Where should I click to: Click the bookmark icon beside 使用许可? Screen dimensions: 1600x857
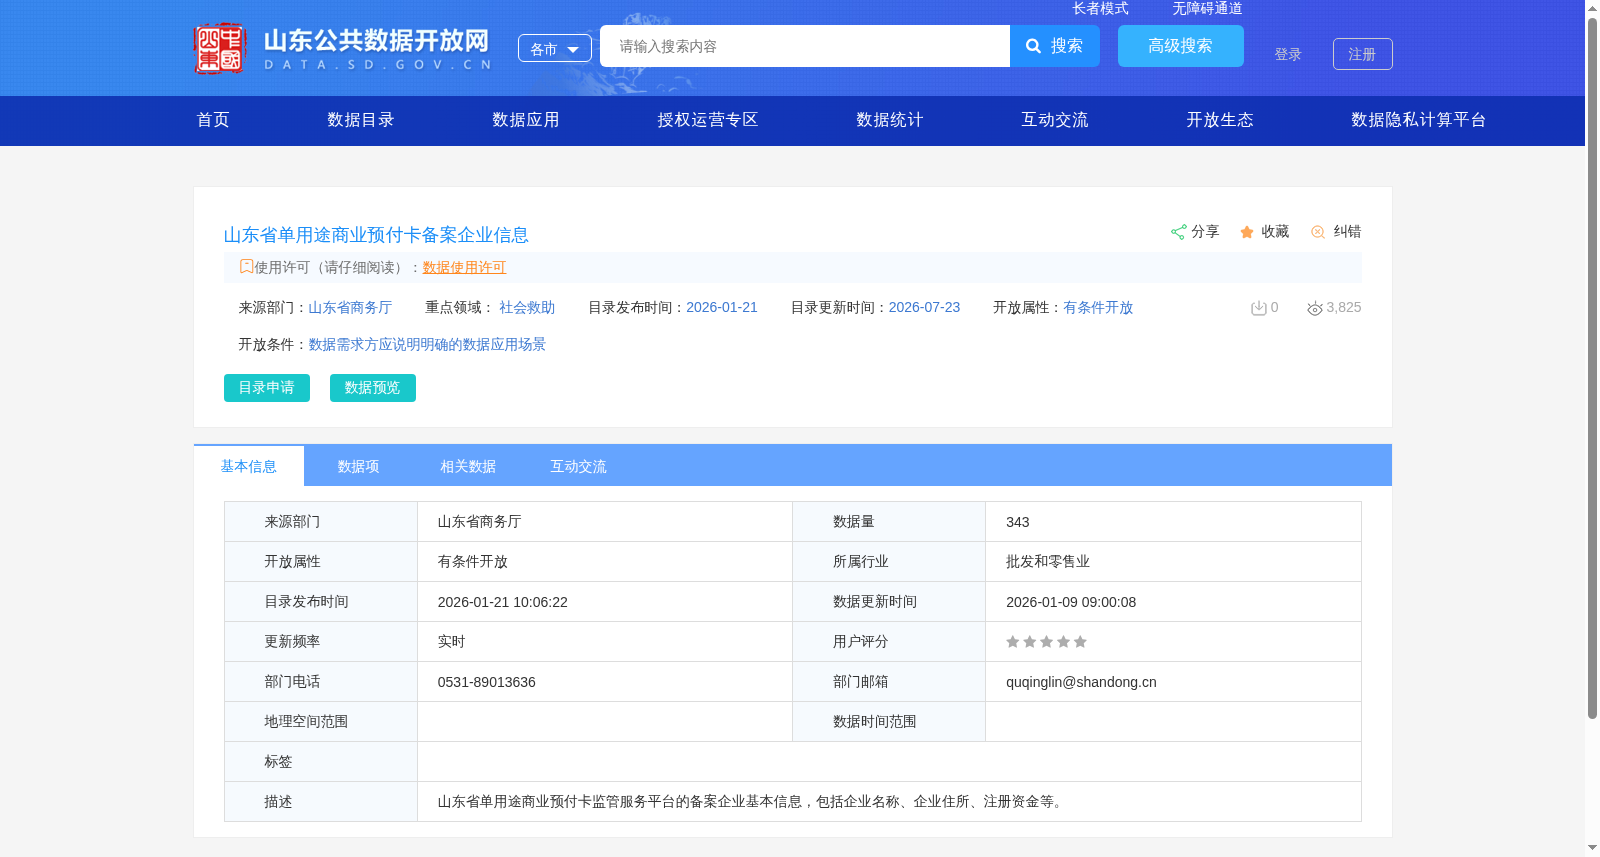[x=246, y=267]
